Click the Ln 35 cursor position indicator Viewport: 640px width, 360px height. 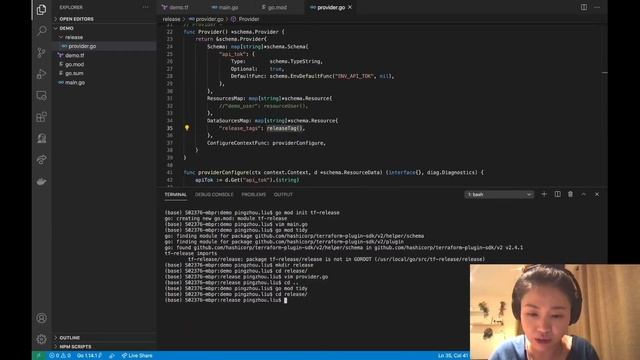453,356
